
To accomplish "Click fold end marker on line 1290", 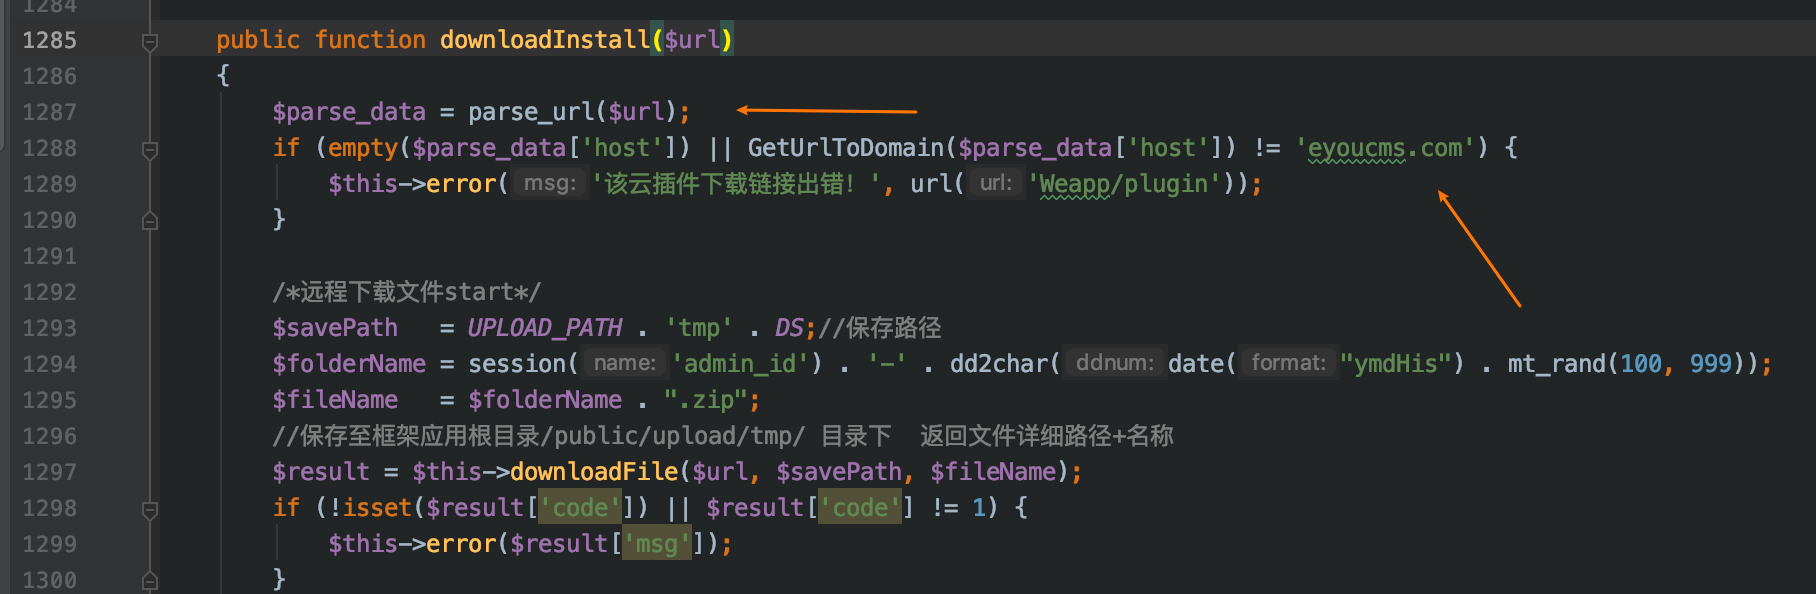I will point(150,221).
